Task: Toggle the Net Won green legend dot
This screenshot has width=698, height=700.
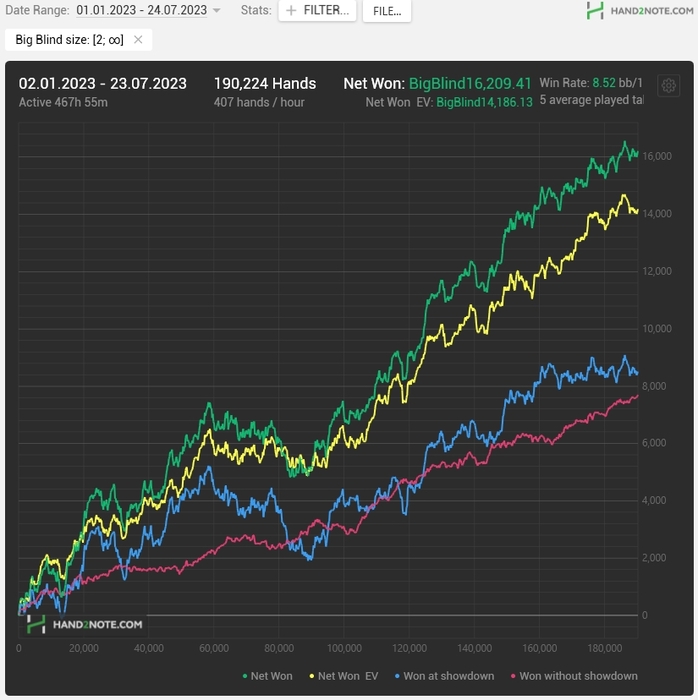Action: click(245, 676)
